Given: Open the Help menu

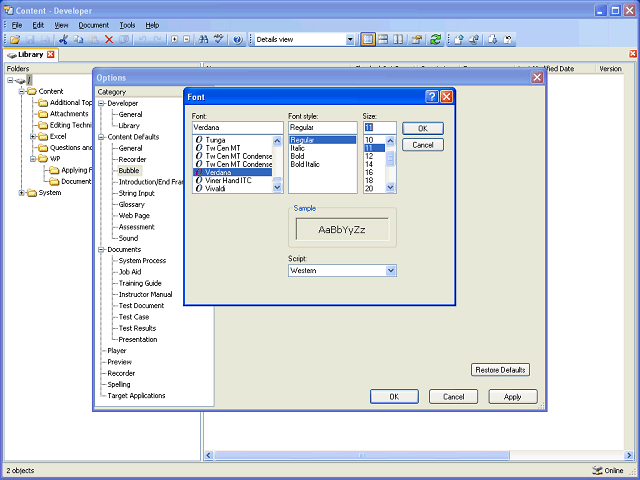Looking at the screenshot, I should pos(152,25).
